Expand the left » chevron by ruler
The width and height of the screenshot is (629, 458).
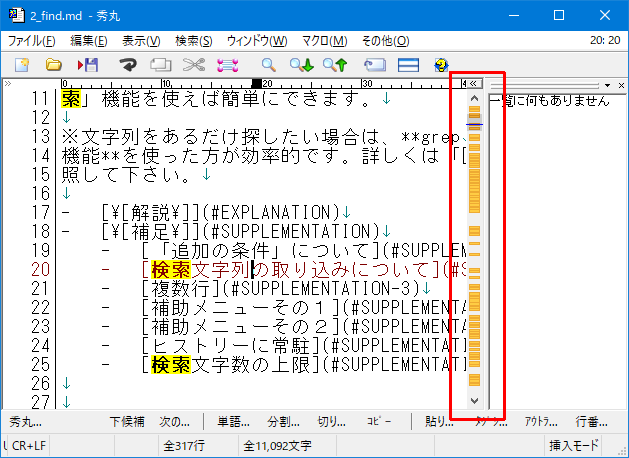[x=8, y=83]
